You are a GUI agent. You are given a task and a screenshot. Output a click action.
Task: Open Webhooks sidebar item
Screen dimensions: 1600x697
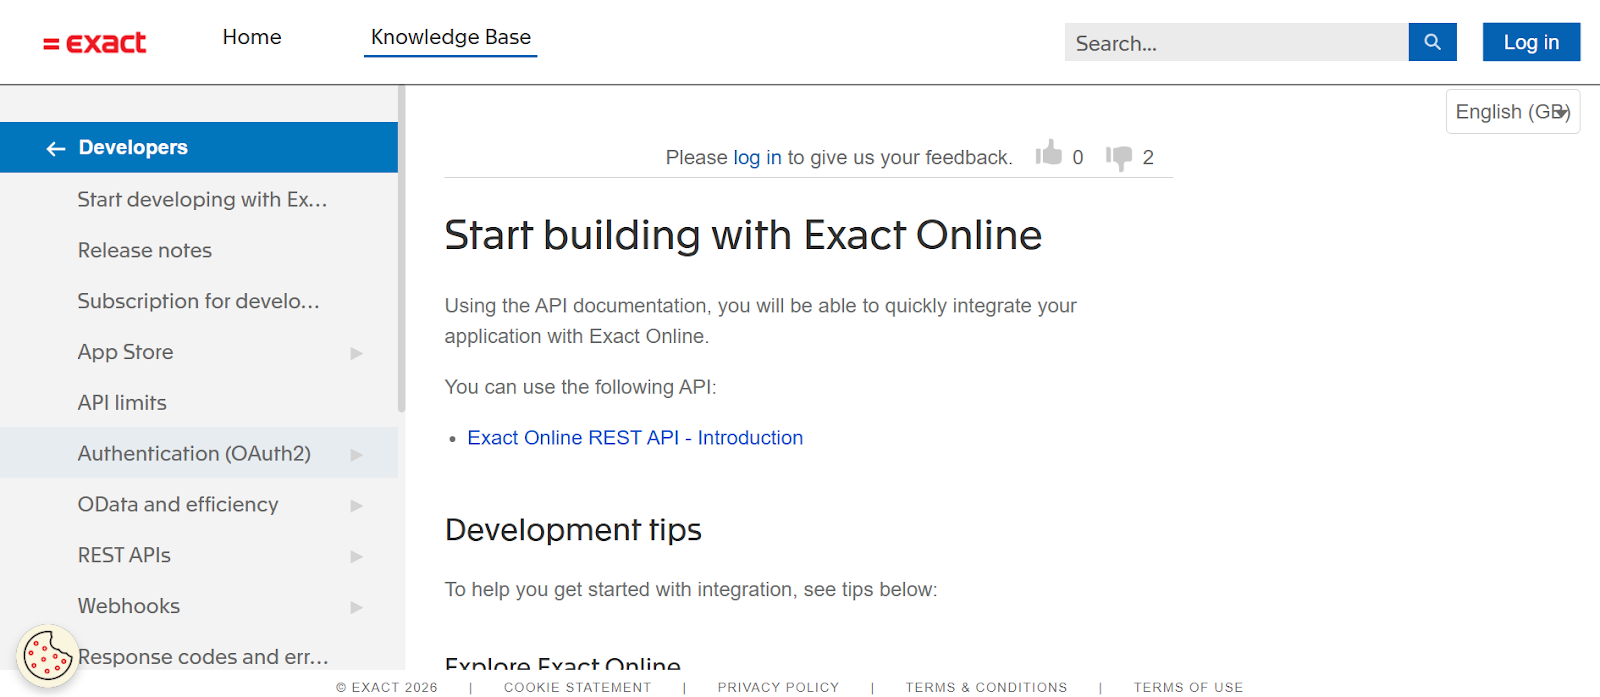click(x=129, y=606)
